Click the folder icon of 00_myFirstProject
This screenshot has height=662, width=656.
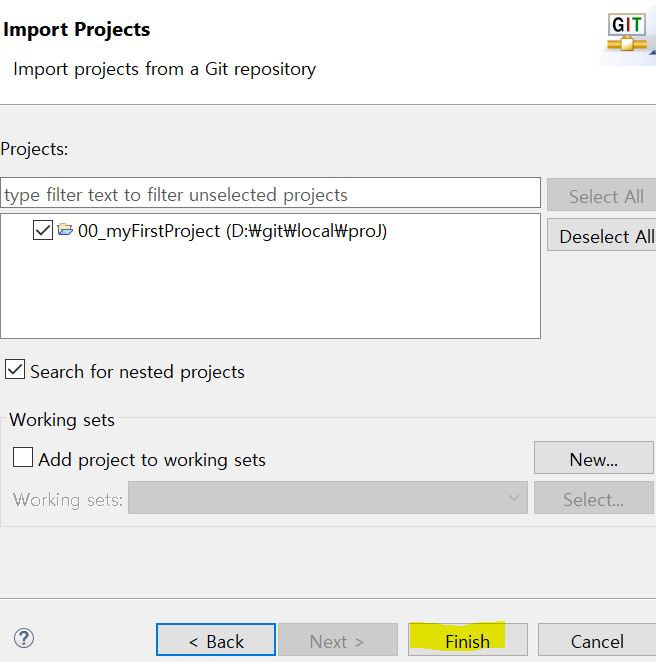[65, 230]
